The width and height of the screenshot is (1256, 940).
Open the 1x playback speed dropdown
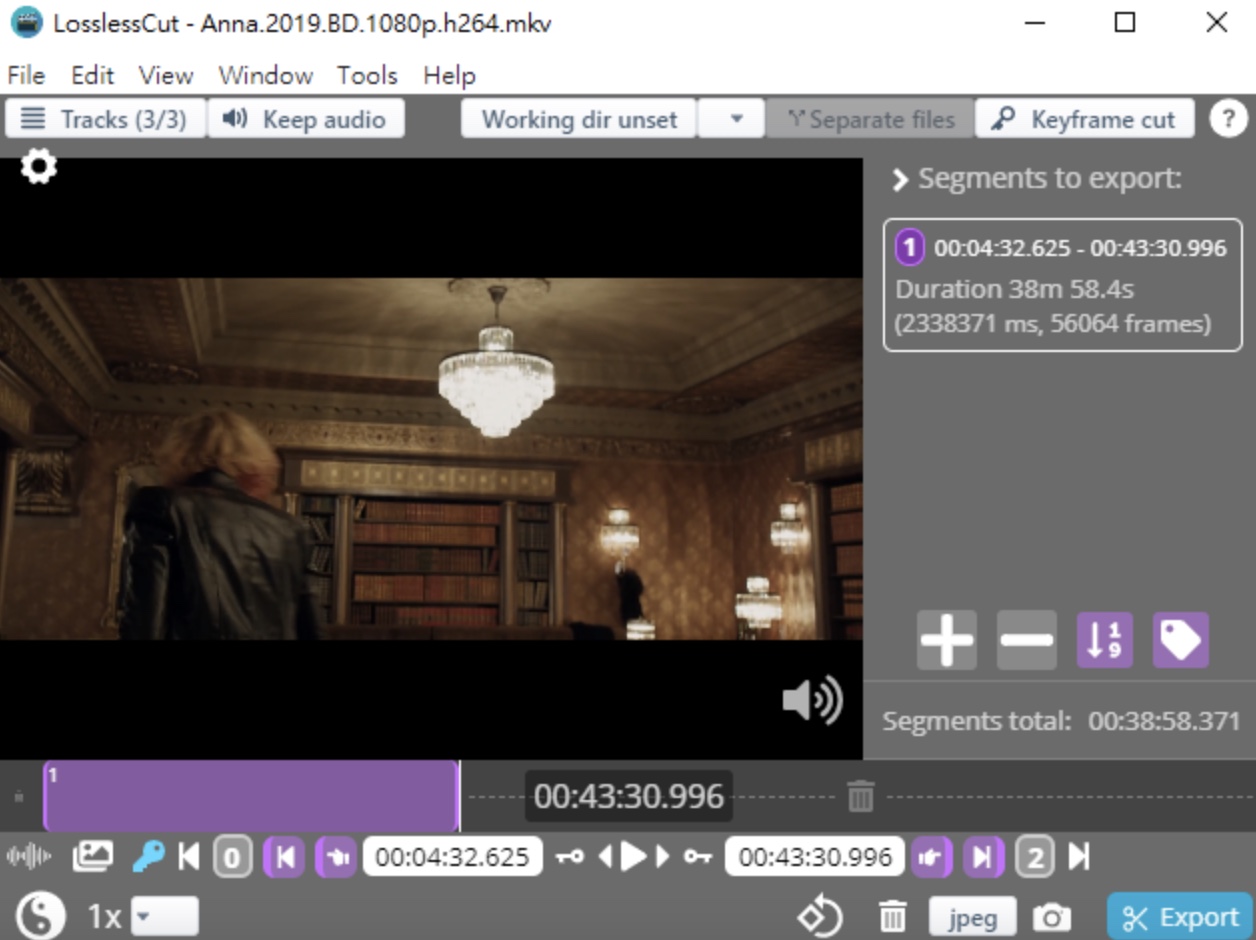click(x=165, y=916)
